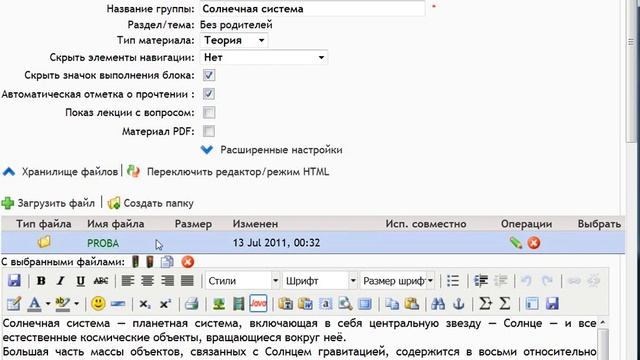Open the 'Стили' styles dropdown
The width and height of the screenshot is (640, 360).
(242, 281)
